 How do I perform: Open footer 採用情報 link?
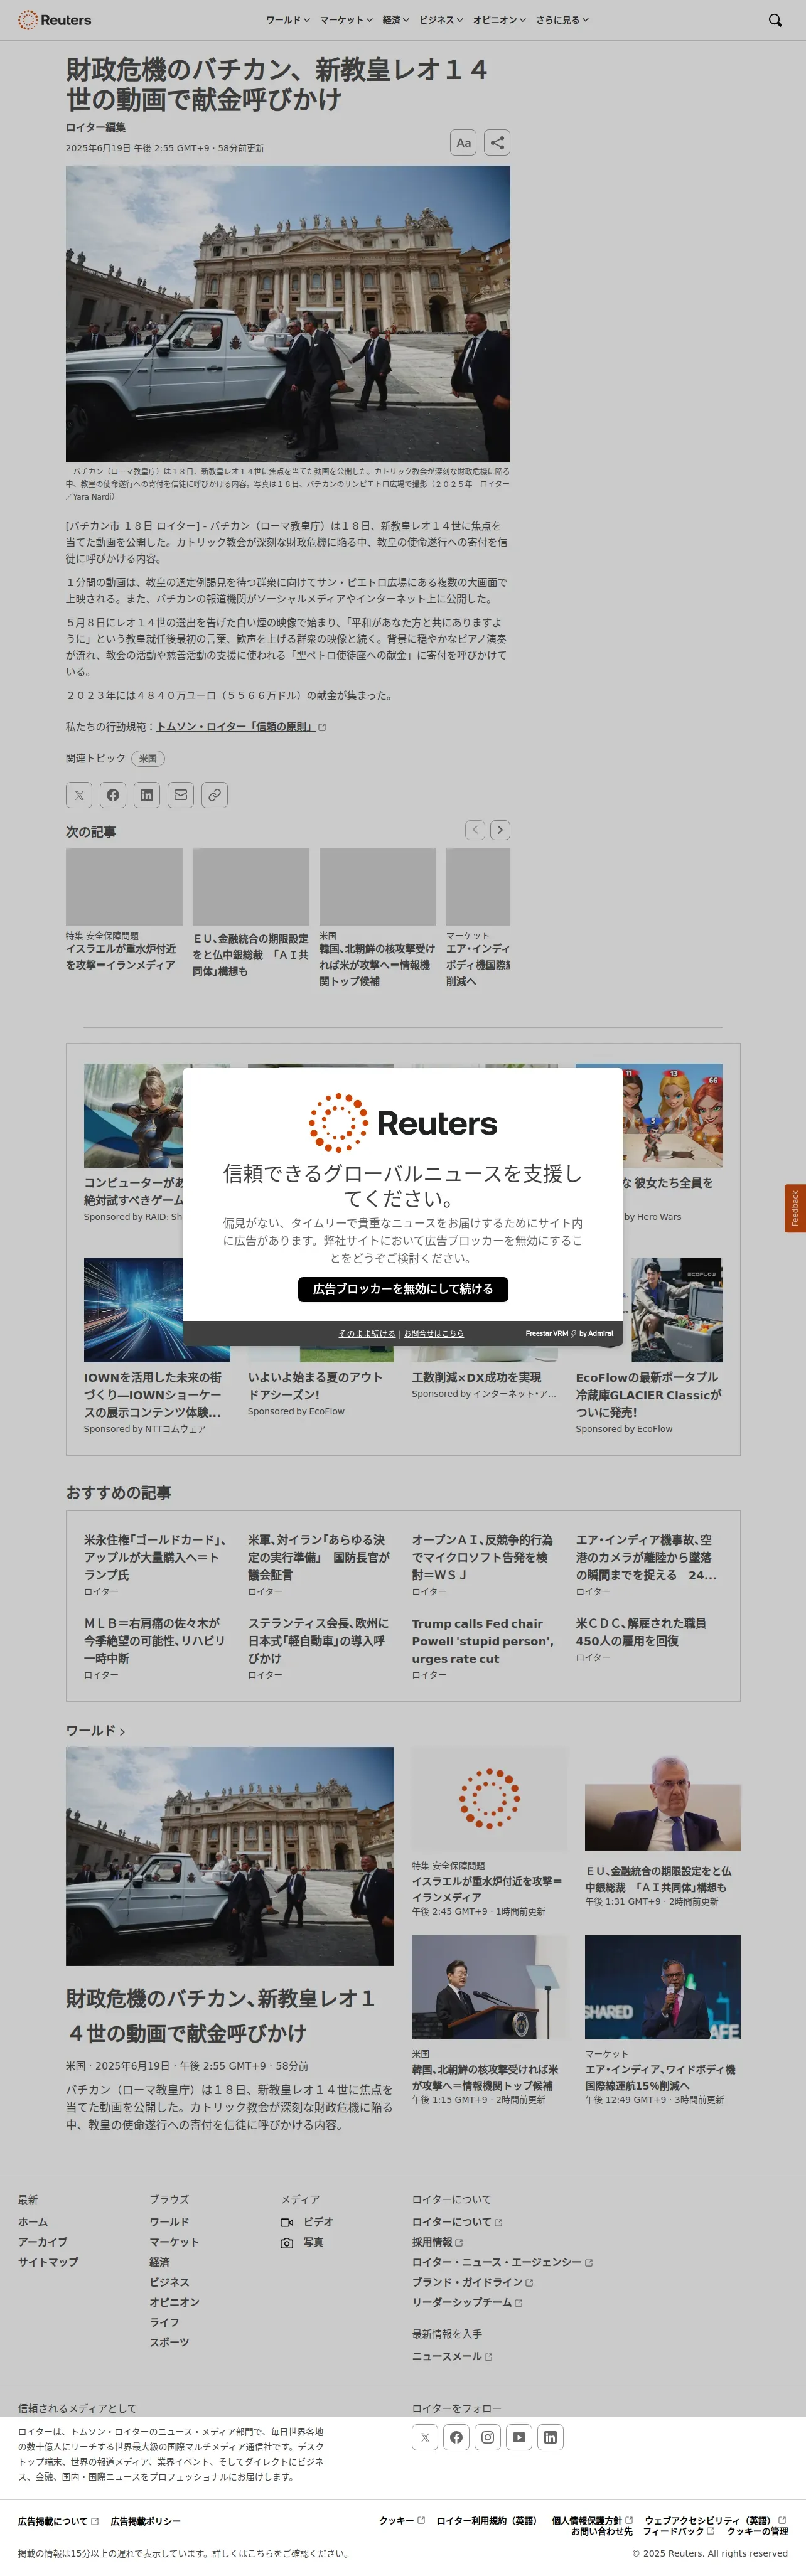click(x=437, y=2242)
